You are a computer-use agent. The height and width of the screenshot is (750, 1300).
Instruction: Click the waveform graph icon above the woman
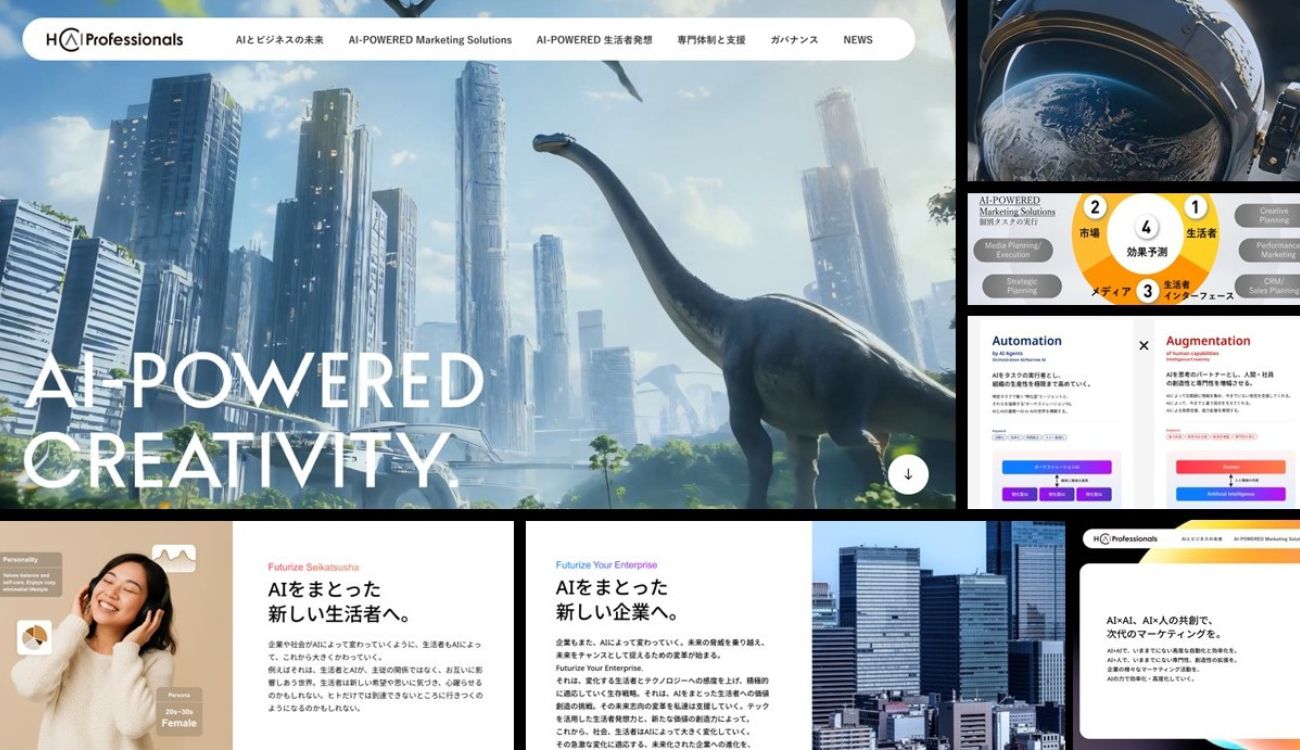click(x=174, y=558)
